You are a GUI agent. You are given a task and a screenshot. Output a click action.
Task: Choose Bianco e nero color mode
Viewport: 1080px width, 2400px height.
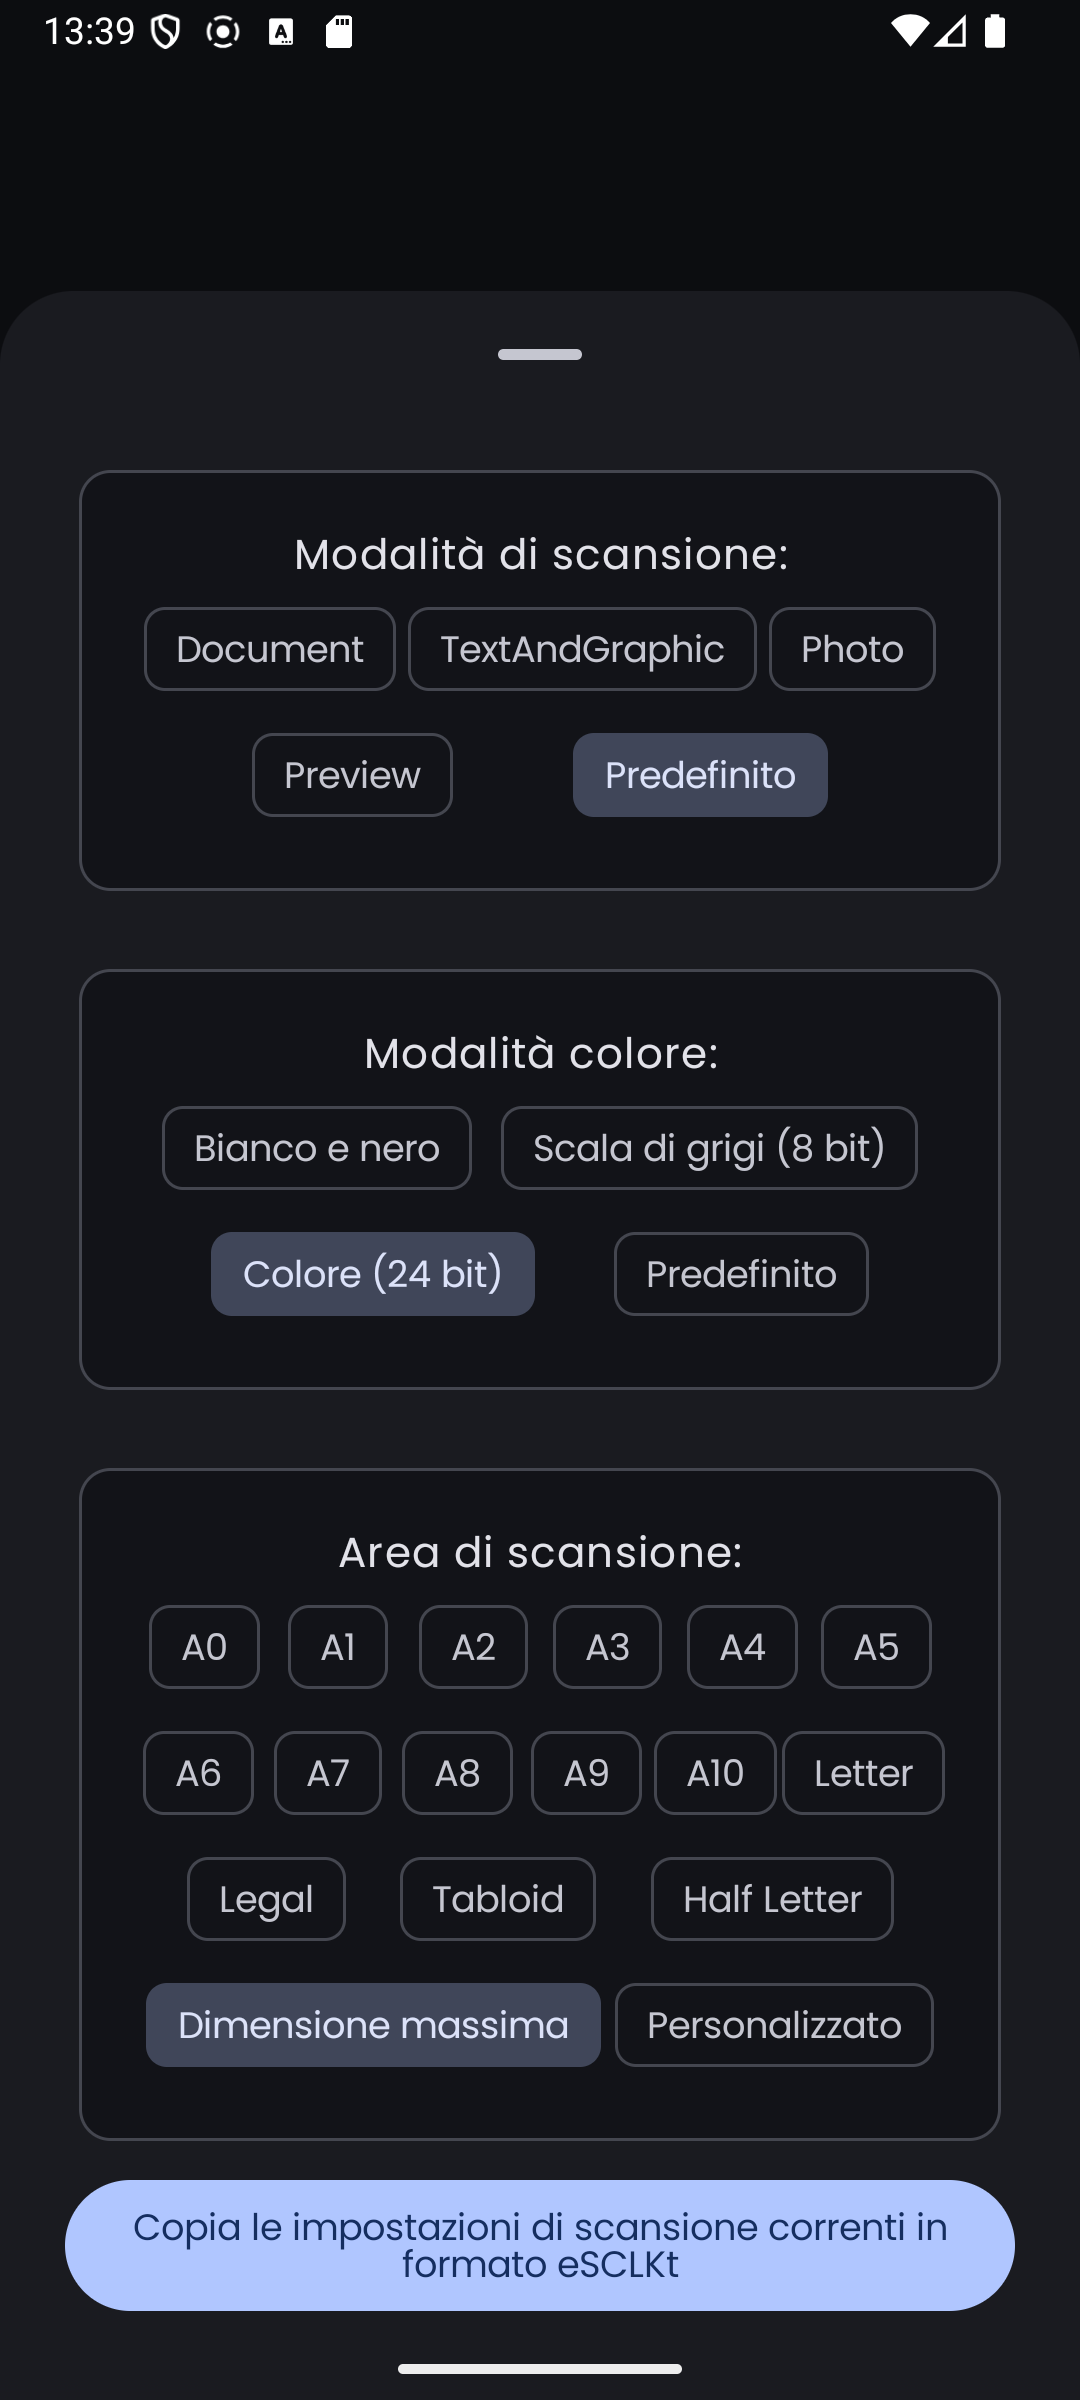coord(316,1148)
